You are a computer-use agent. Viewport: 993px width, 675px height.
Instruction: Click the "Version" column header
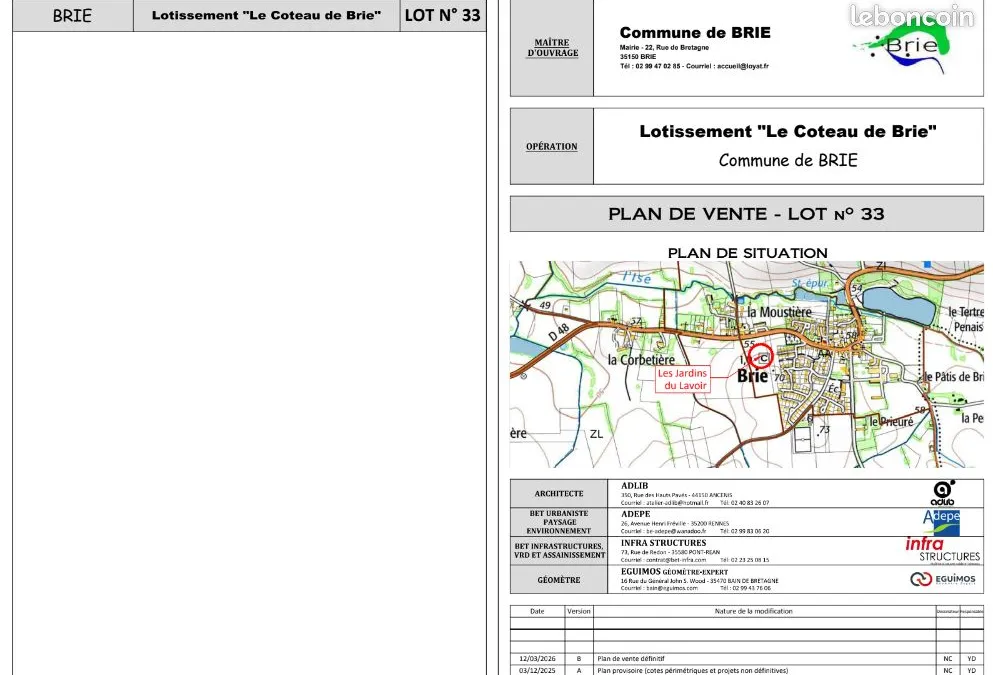(578, 611)
